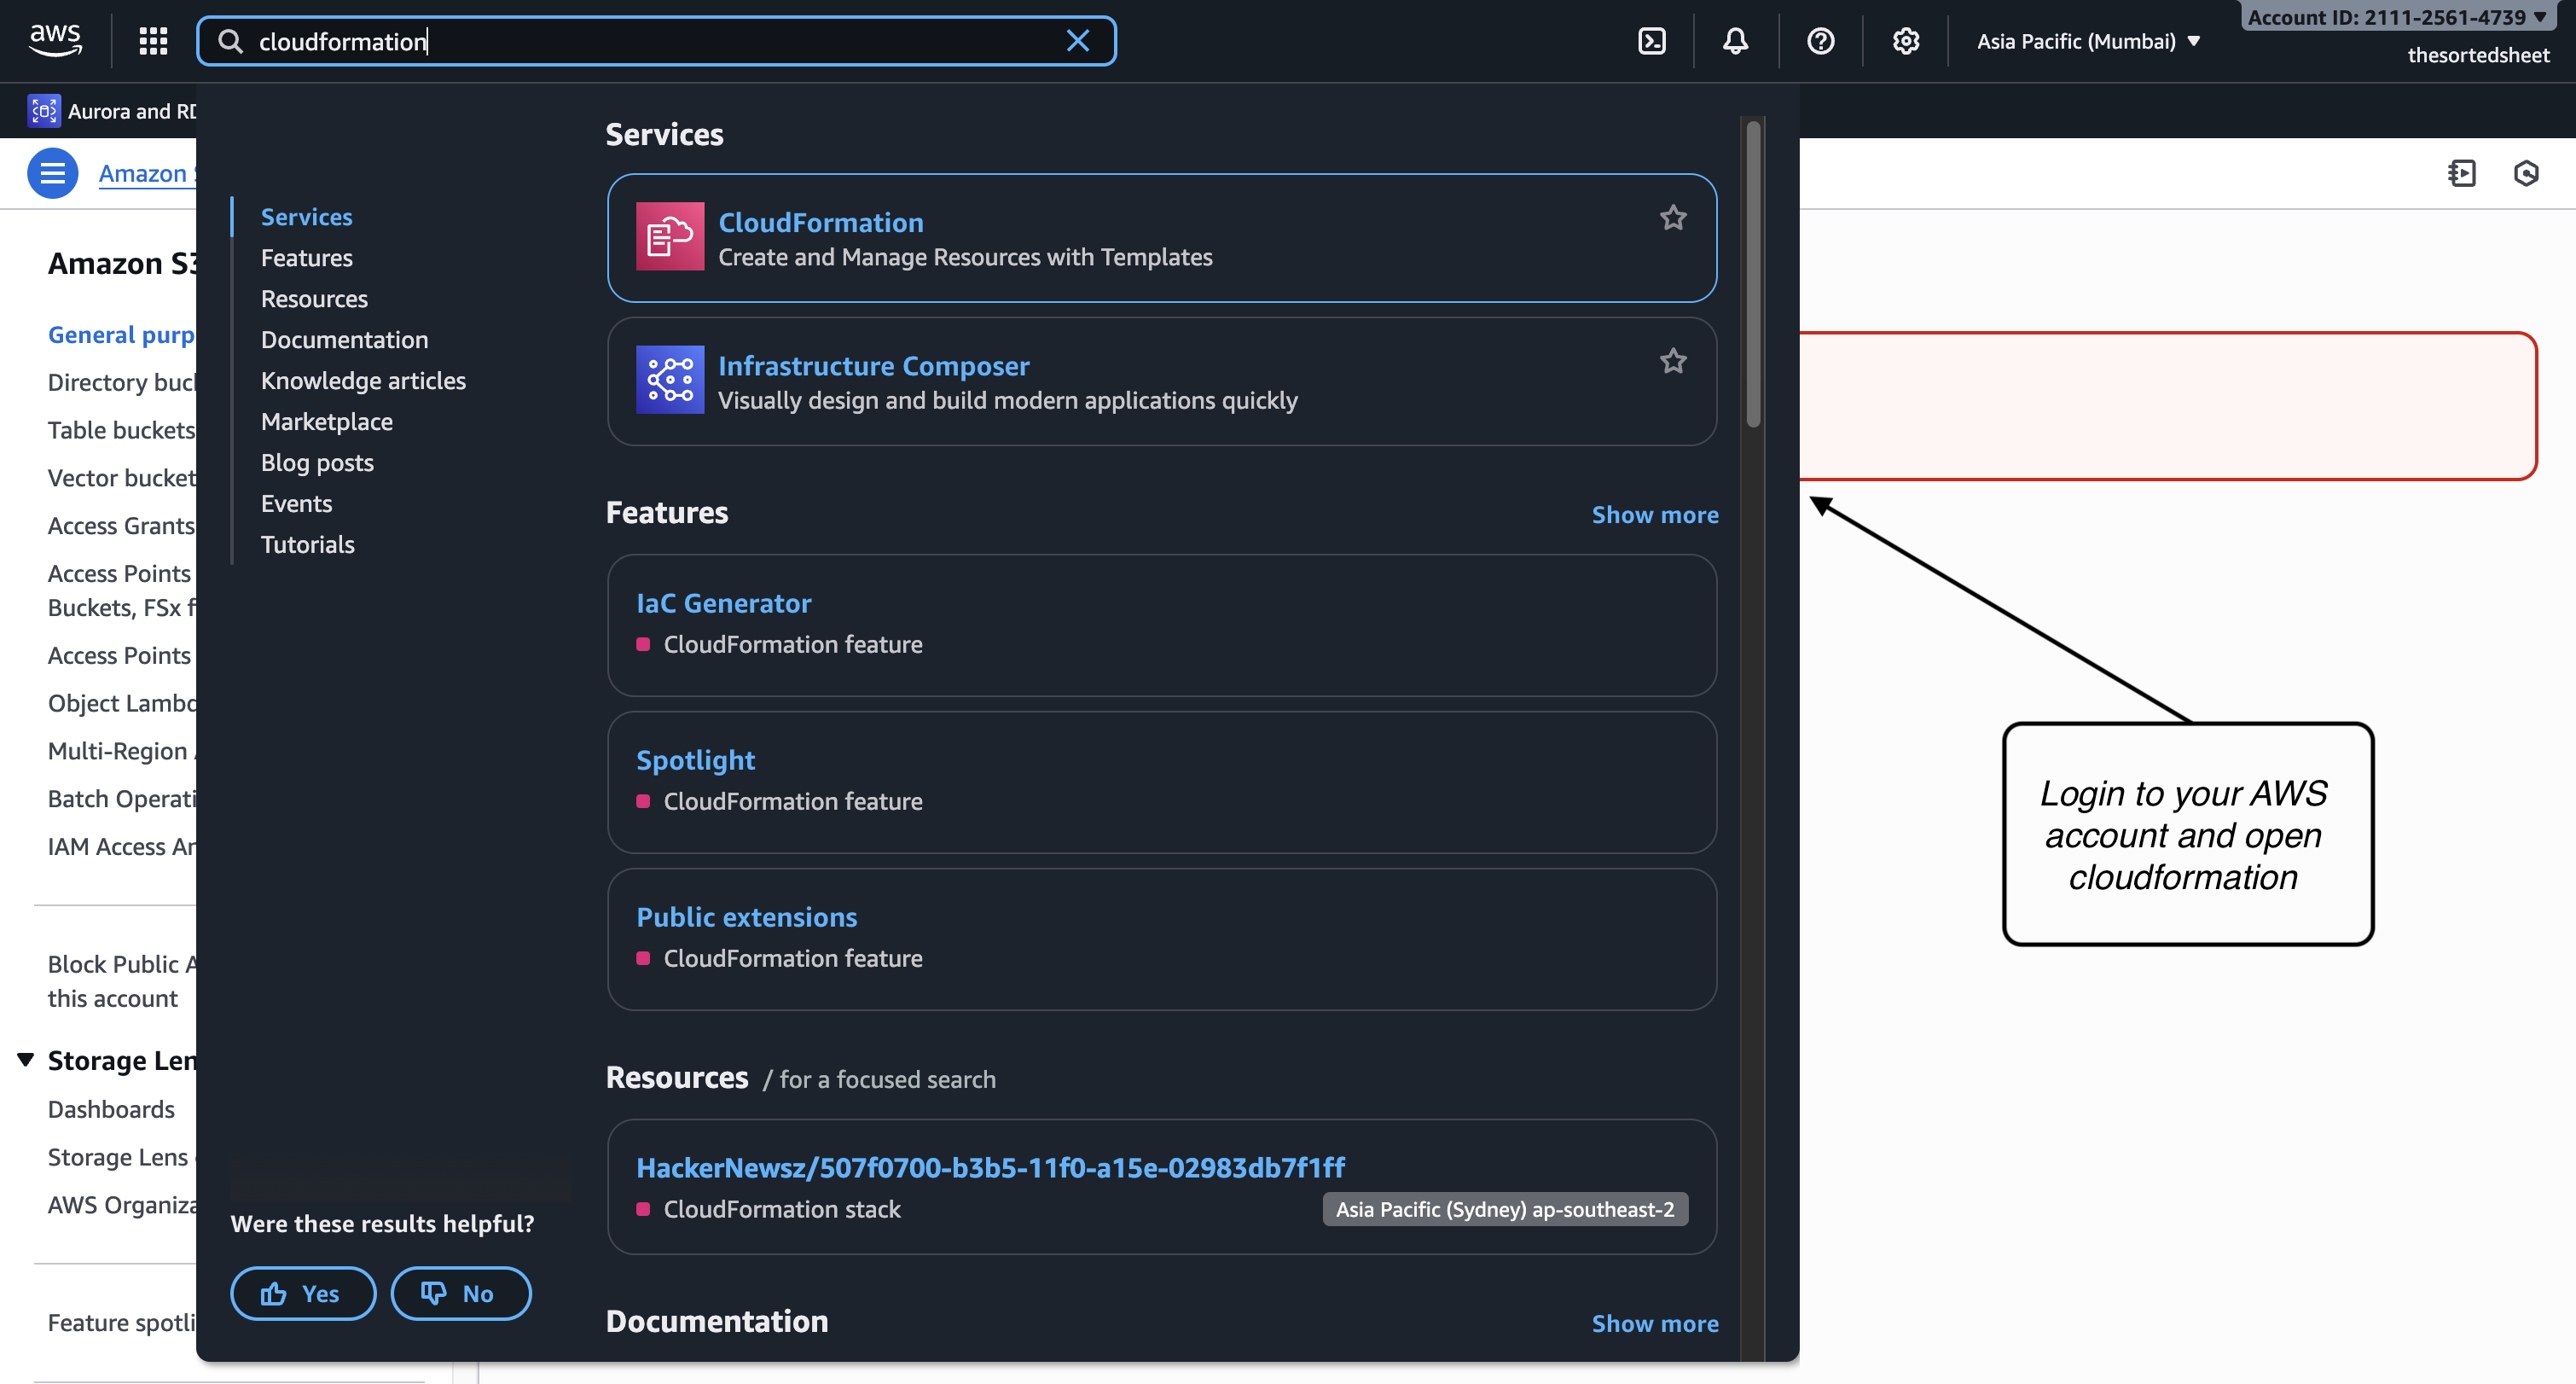Image resolution: width=2576 pixels, height=1384 pixels.
Task: Open the blue hamburger navigation menu
Action: (x=52, y=173)
